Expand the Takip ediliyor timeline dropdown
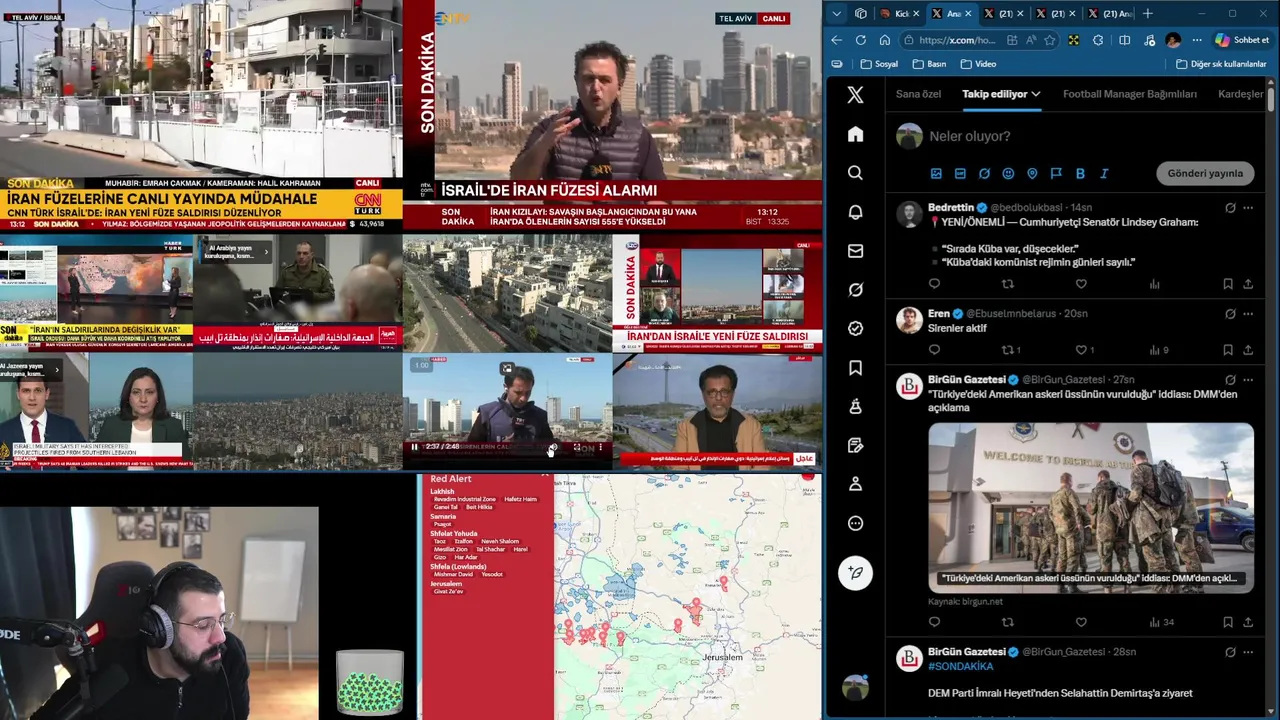1280x720 pixels. (x=1036, y=94)
